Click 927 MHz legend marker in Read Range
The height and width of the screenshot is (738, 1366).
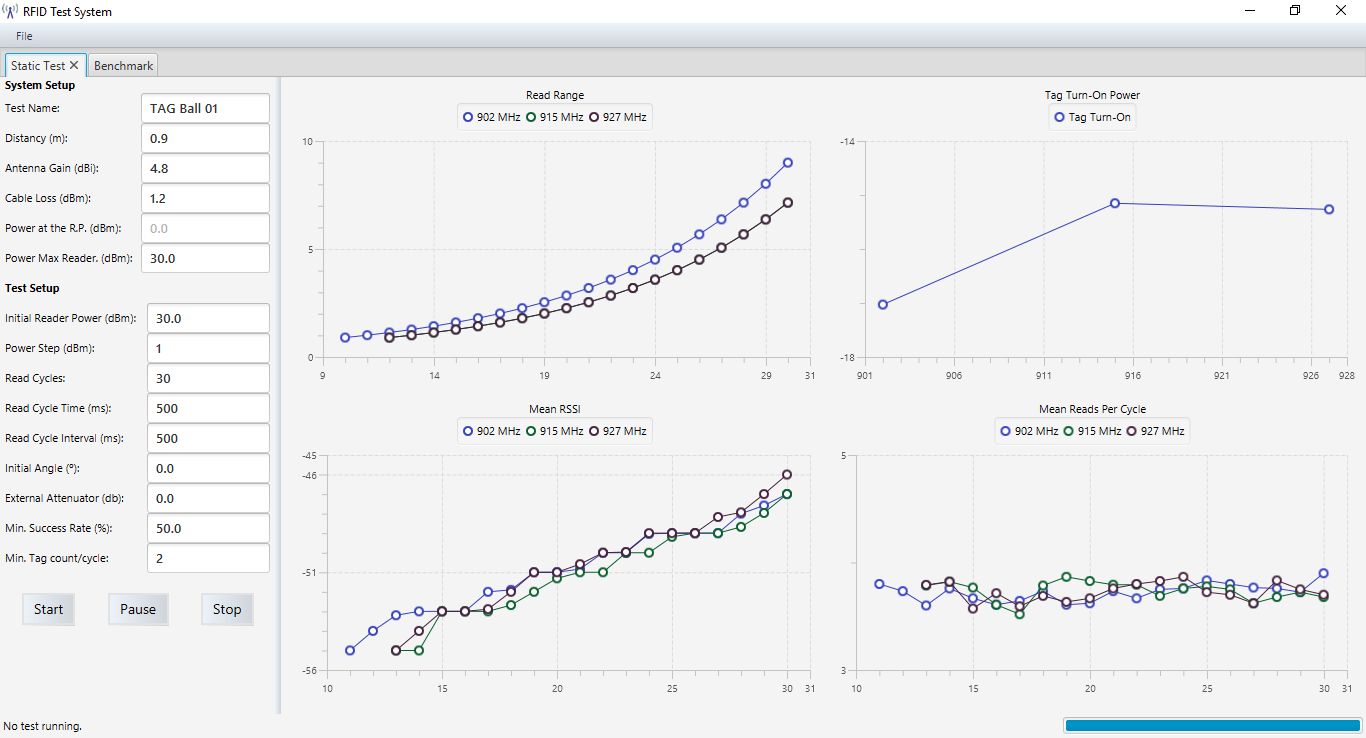coord(594,117)
